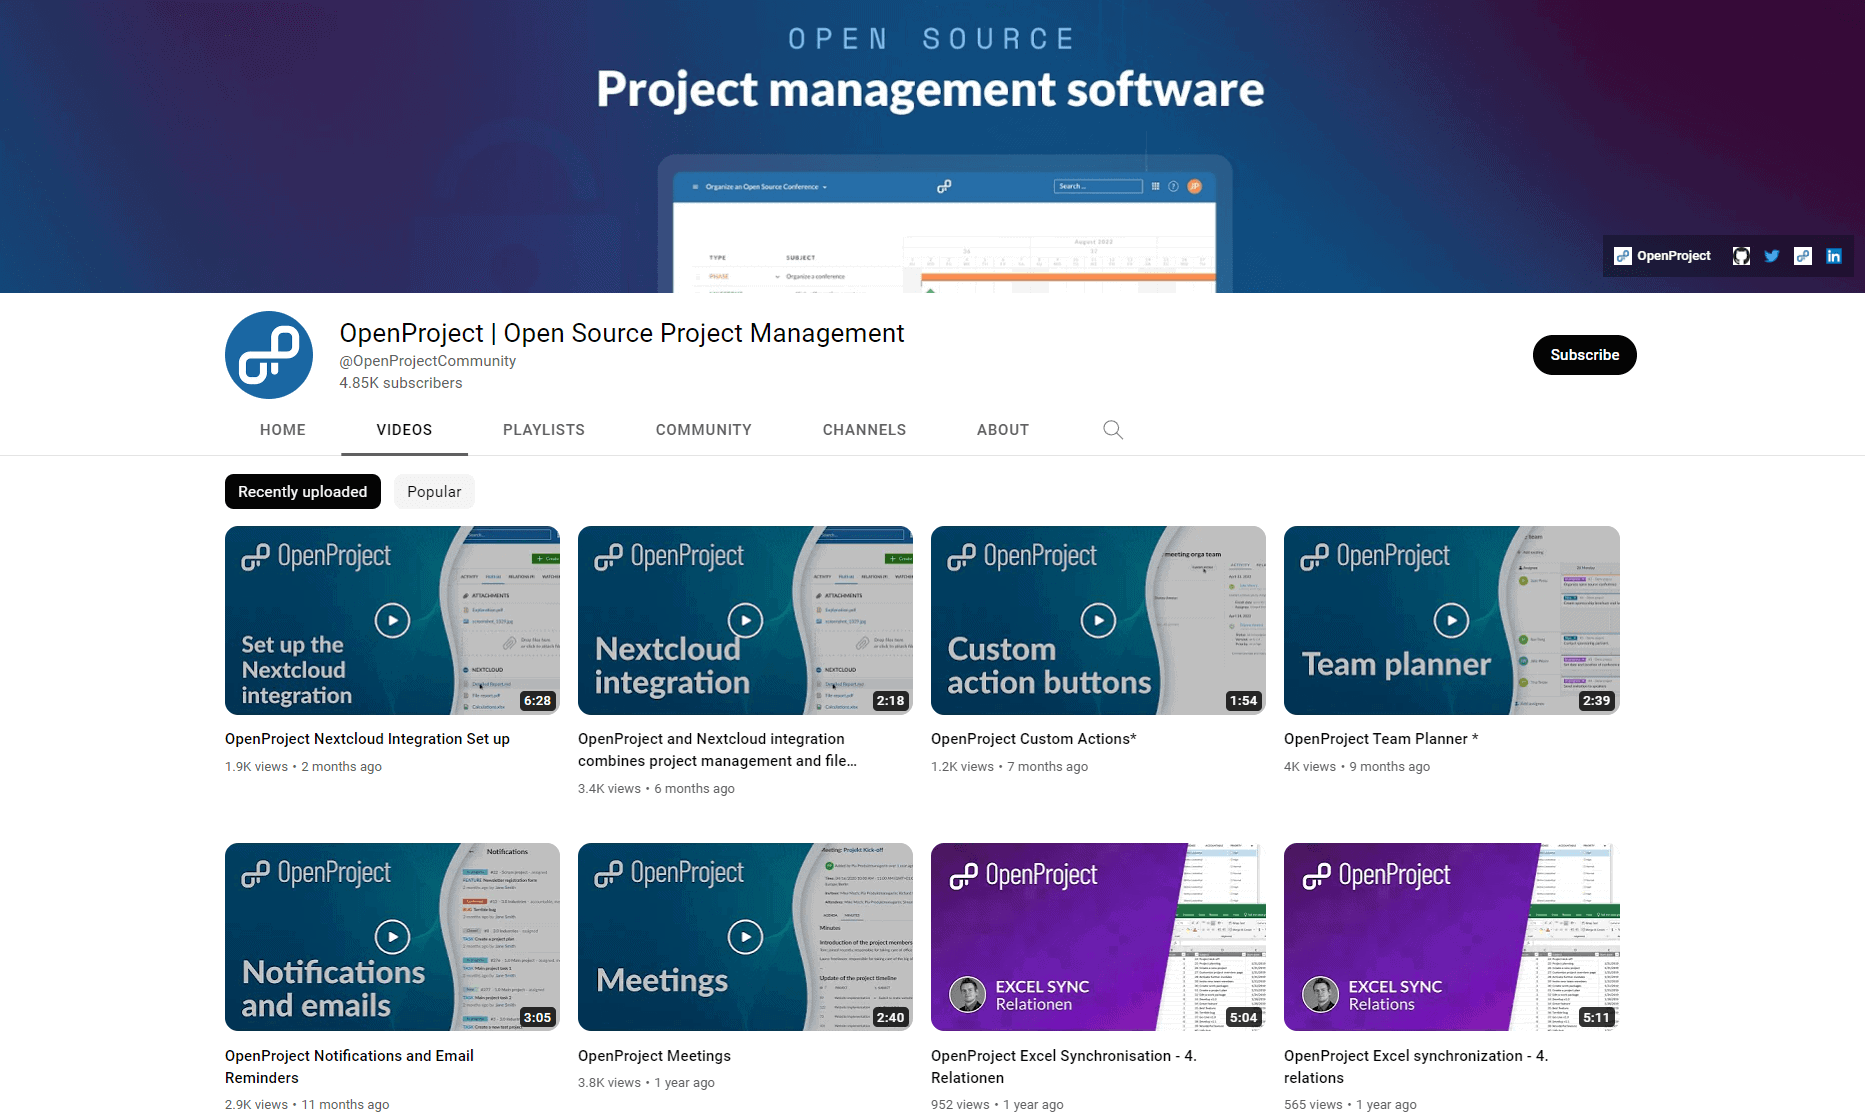The width and height of the screenshot is (1865, 1119).
Task: Click the channel search magnifier icon
Action: [x=1113, y=430]
